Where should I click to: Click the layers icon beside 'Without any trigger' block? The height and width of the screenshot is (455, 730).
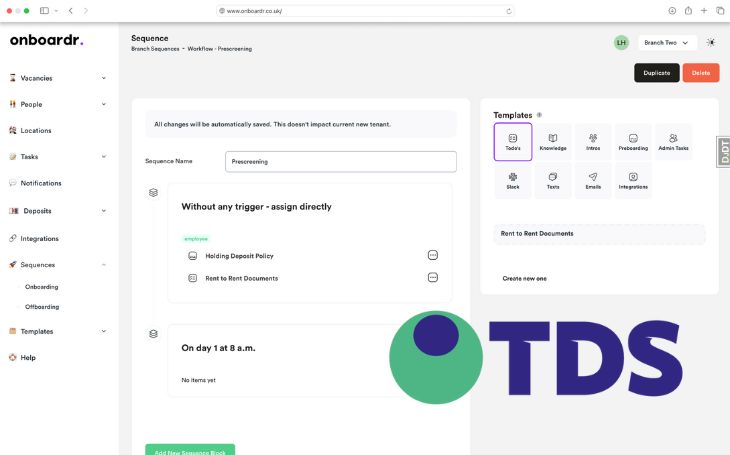153,192
